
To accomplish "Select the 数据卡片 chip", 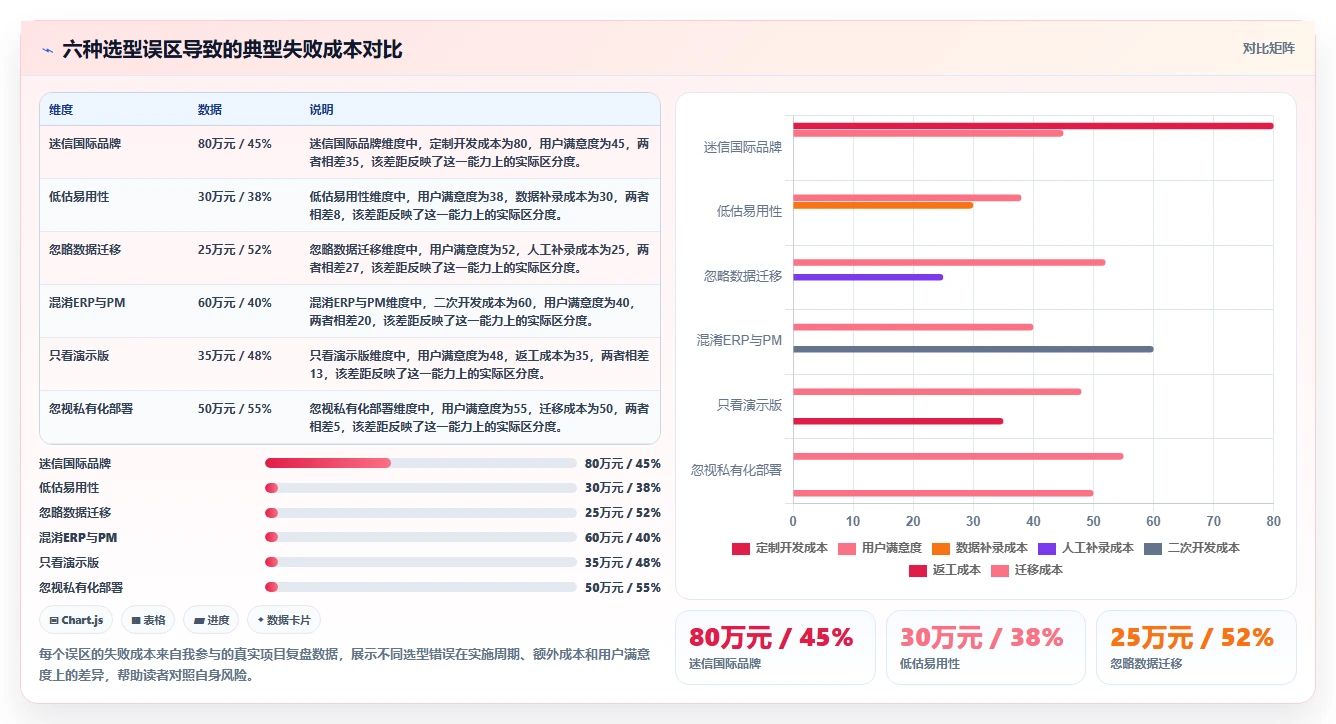I will (284, 620).
